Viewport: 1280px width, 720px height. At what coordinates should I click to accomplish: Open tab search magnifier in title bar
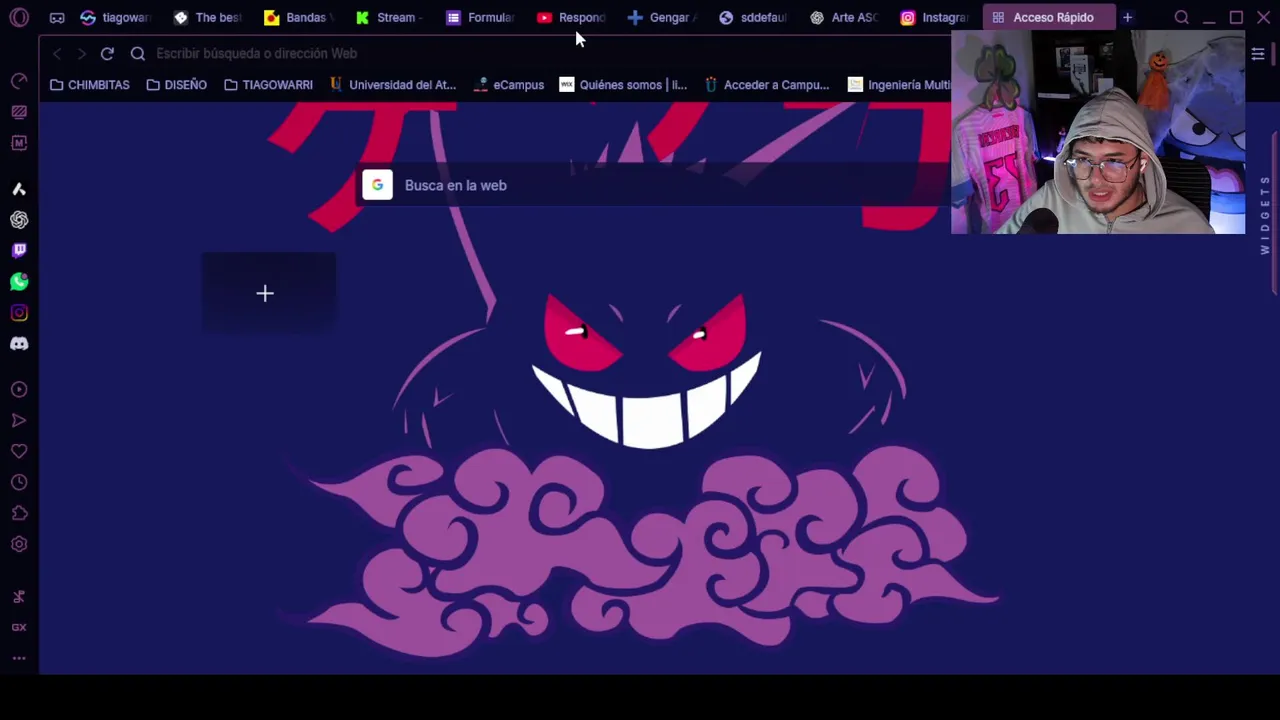coord(1182,17)
